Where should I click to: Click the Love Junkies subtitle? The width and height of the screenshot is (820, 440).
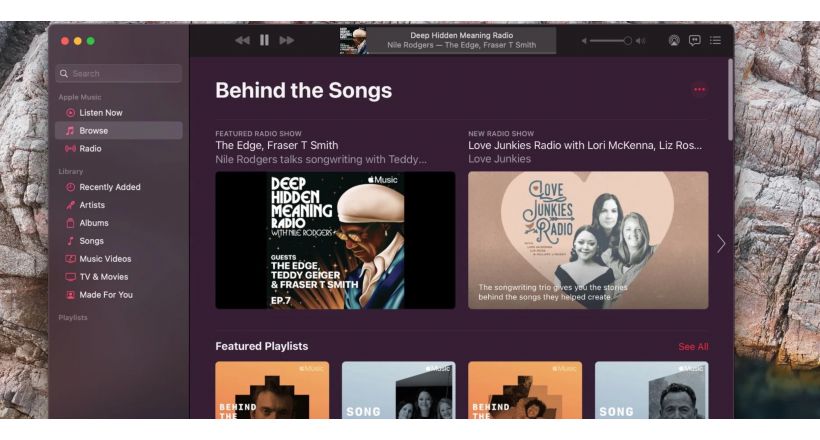pos(499,159)
